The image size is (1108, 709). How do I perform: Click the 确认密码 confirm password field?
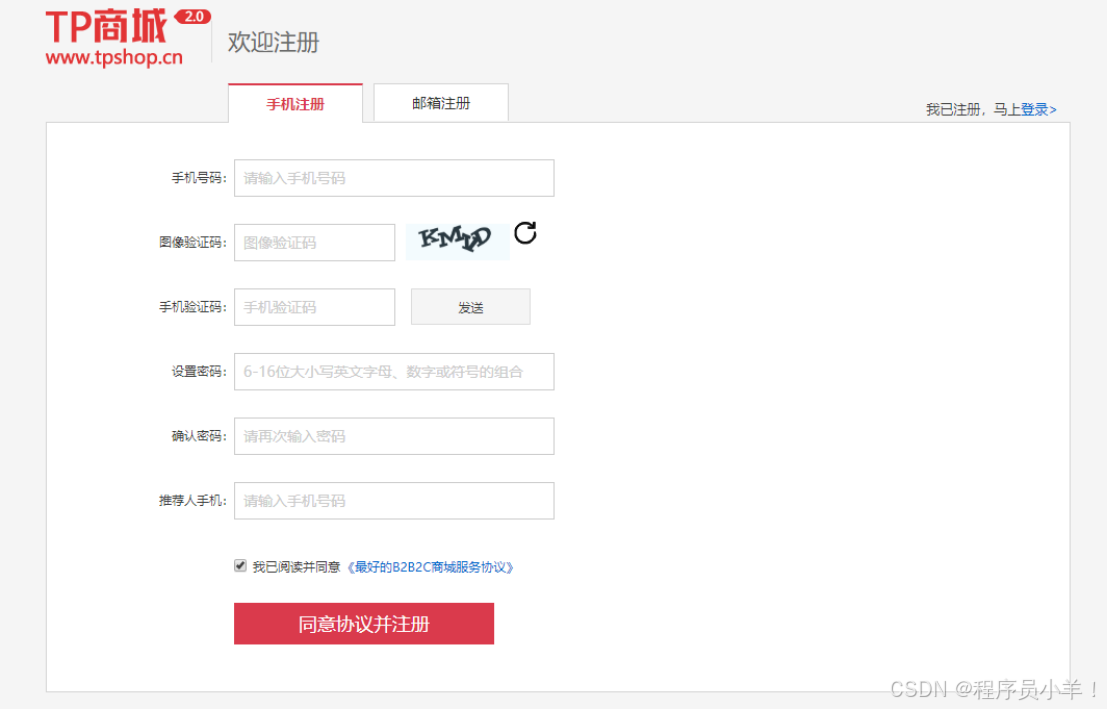(x=393, y=436)
